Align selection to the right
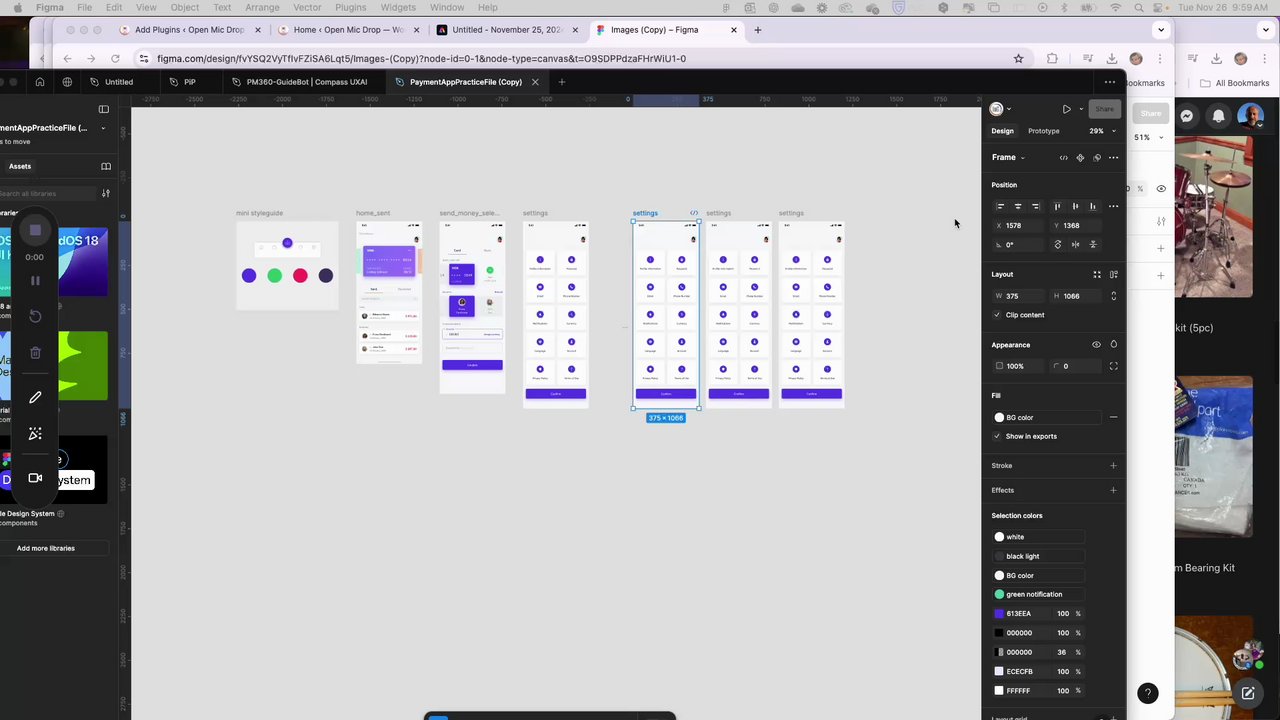This screenshot has height=720, width=1280. (x=1036, y=206)
